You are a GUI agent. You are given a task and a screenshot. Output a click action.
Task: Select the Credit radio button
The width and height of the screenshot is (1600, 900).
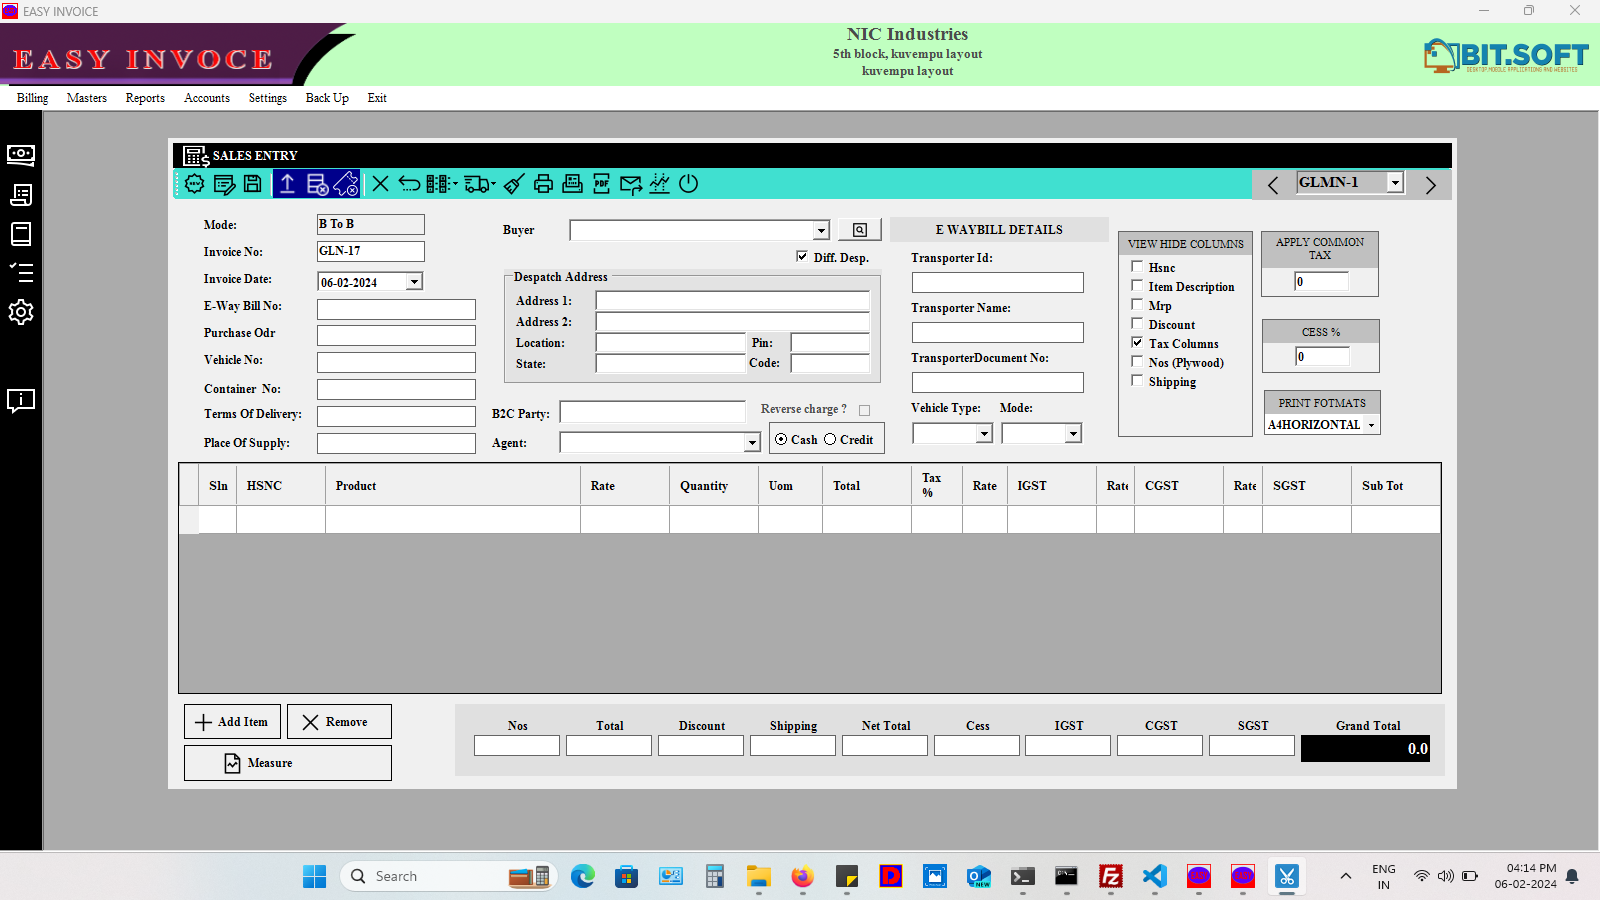(x=830, y=439)
